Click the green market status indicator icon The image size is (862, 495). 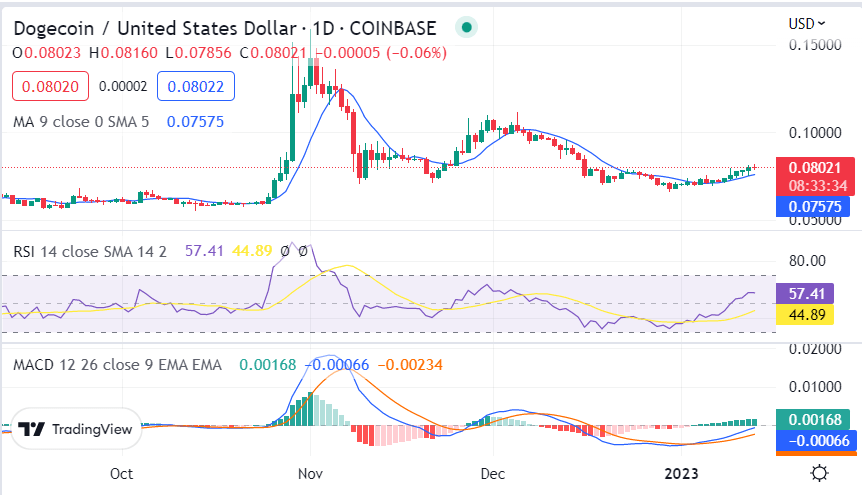click(466, 26)
